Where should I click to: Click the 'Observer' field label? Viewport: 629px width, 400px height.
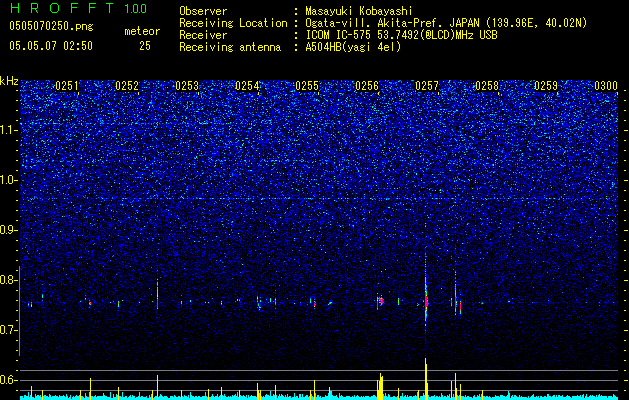tap(203, 11)
